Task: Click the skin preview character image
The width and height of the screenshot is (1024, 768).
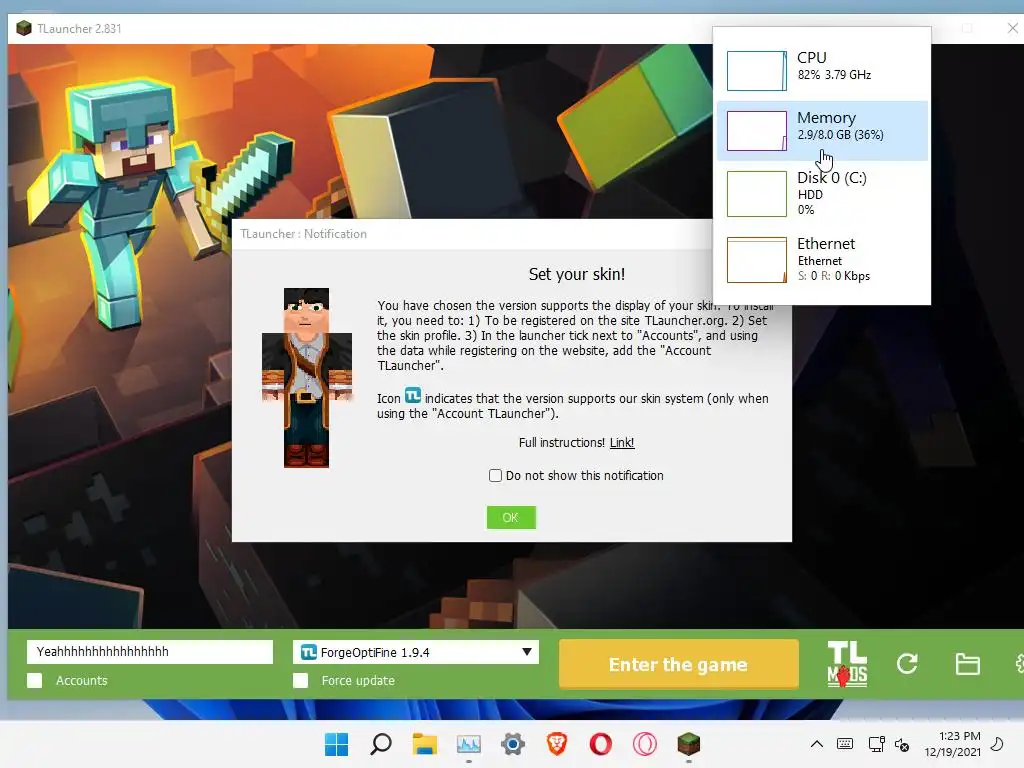Action: [306, 377]
